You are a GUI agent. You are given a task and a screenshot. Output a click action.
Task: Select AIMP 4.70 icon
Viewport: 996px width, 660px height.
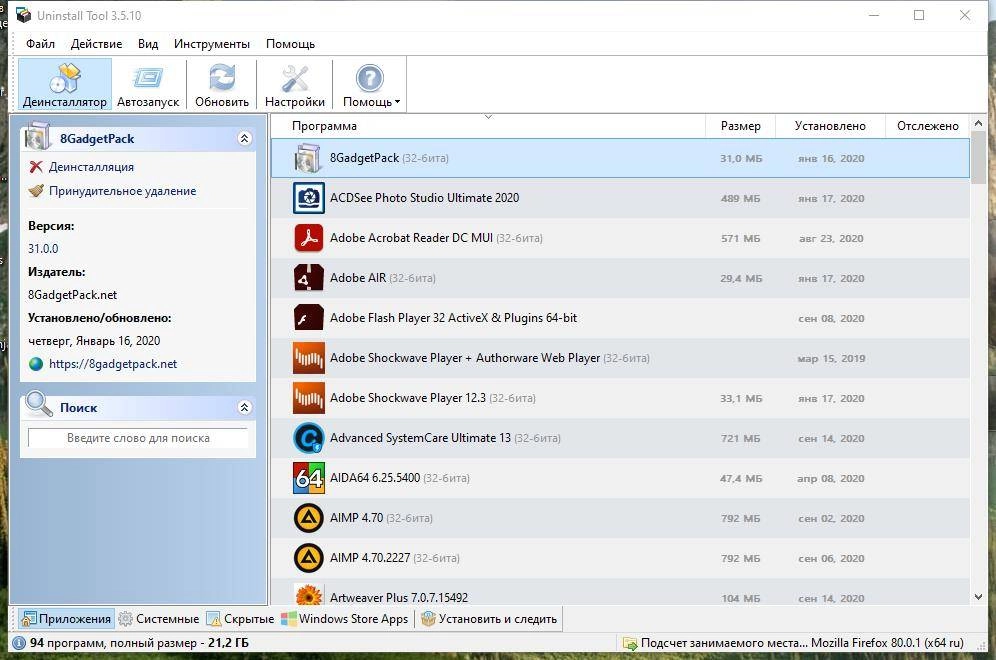click(x=309, y=518)
